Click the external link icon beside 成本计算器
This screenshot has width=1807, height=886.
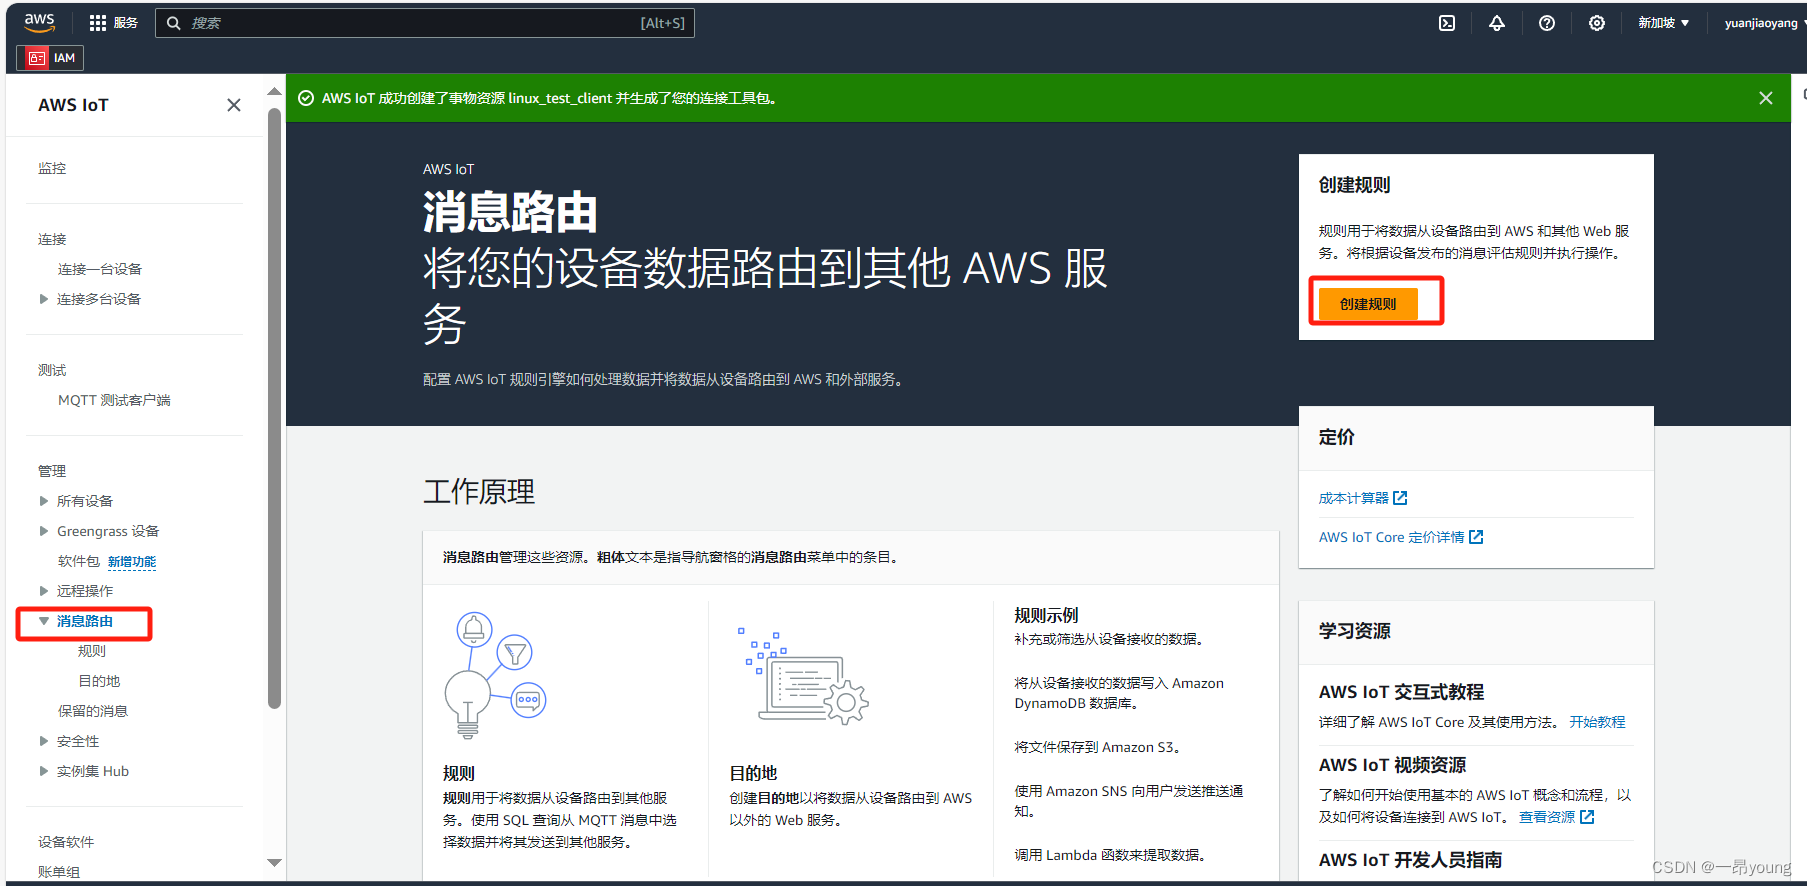[x=1400, y=498]
